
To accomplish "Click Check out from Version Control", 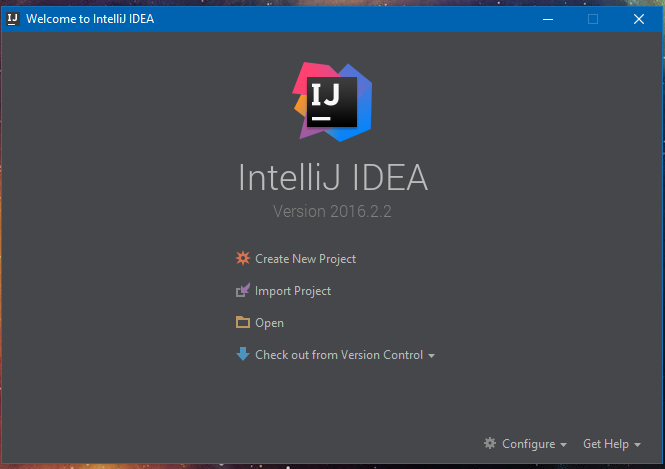I will coord(339,355).
